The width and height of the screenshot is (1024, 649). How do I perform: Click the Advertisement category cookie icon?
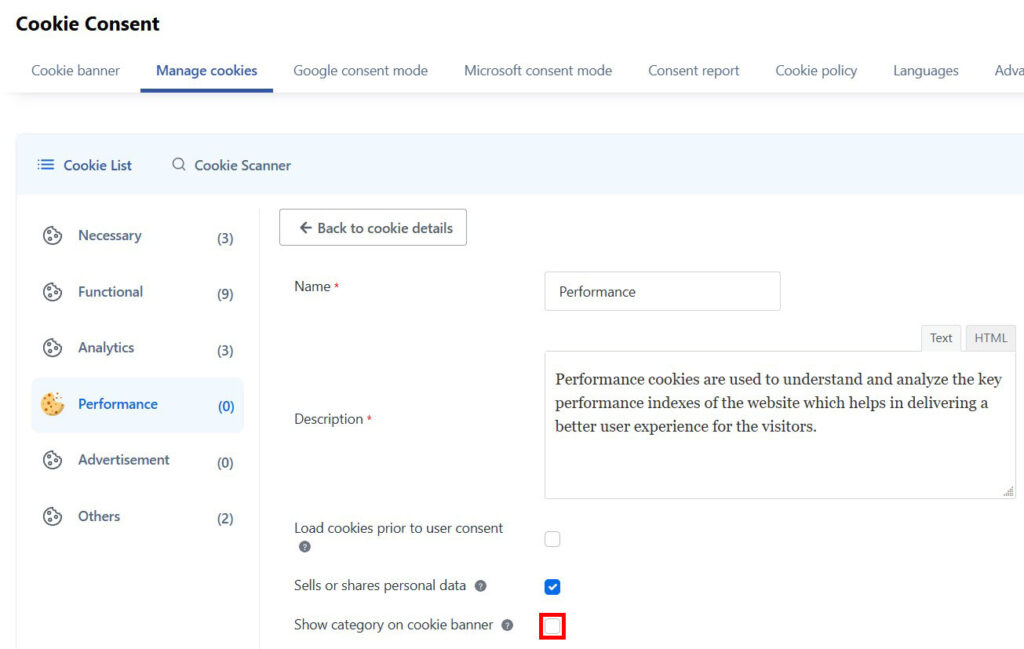pos(52,460)
